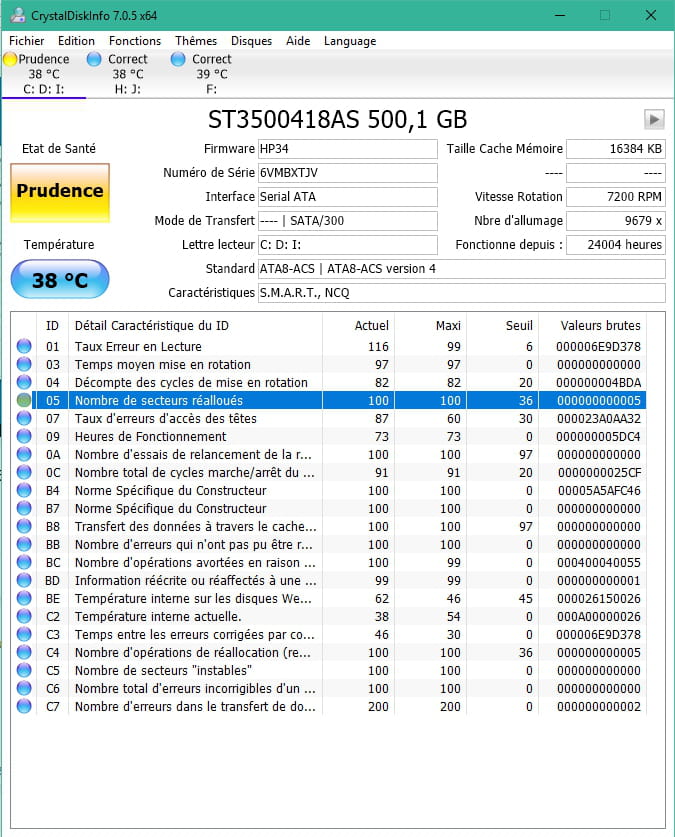Close the CrystalDiskInfo window
The height and width of the screenshot is (837, 675).
(650, 15)
